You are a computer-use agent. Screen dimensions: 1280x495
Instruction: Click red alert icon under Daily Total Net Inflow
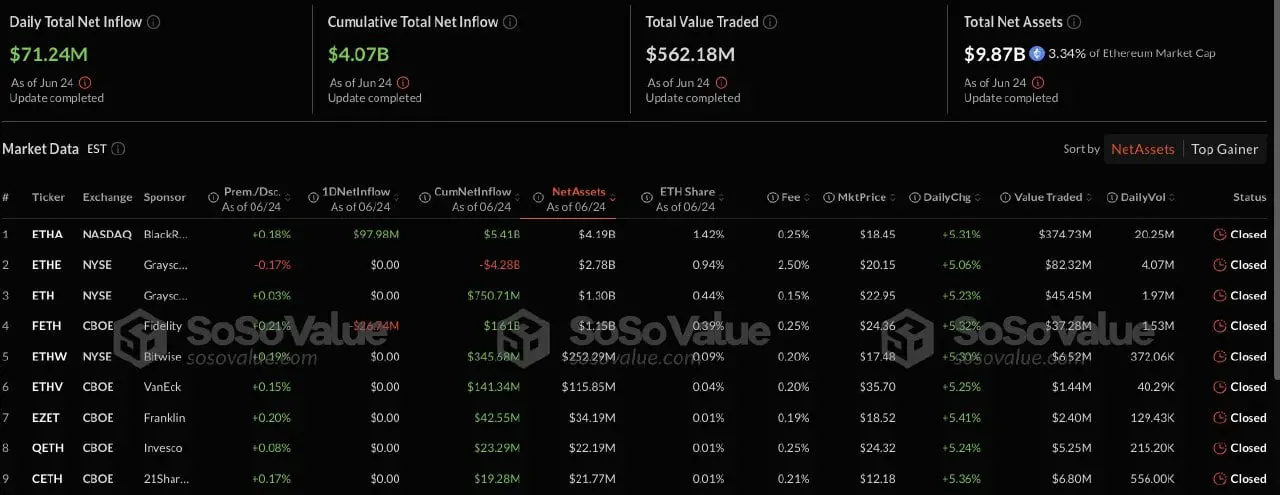coord(84,83)
